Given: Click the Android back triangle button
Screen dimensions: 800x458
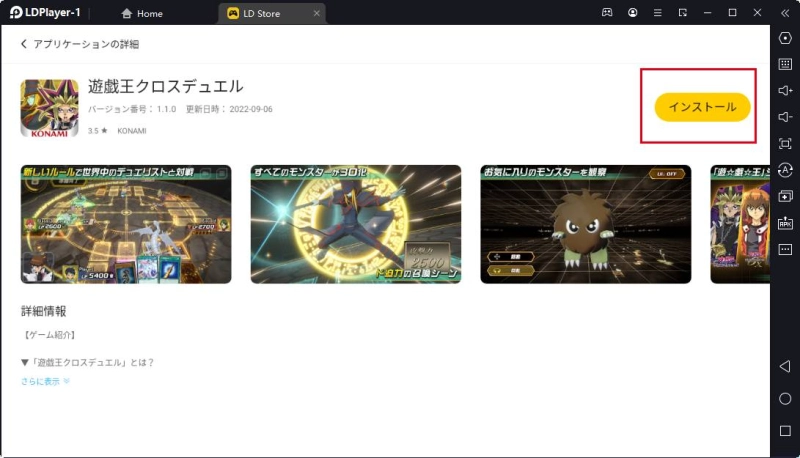Looking at the screenshot, I should tap(785, 366).
